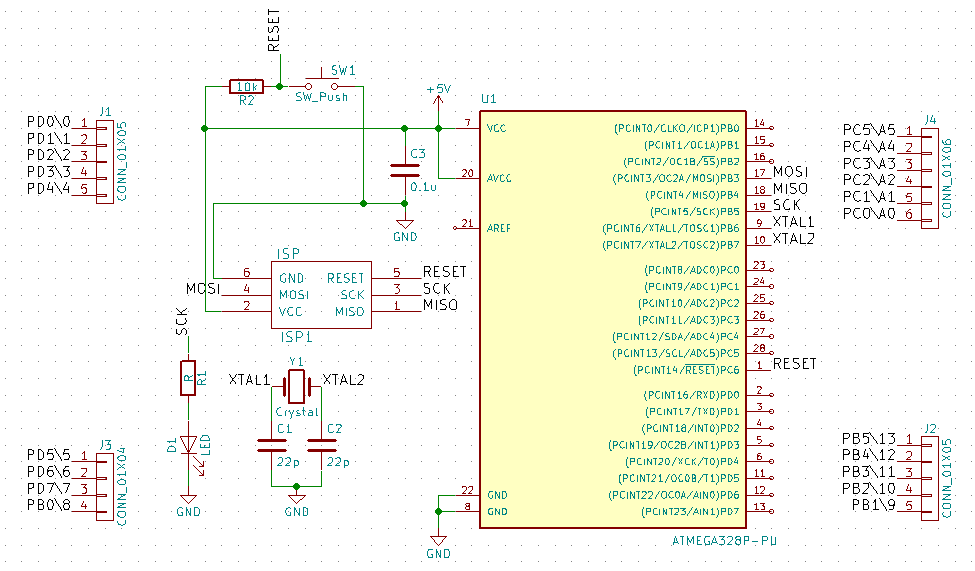Click the SCK label at ISP pin 3
This screenshot has height=571, width=975.
pyautogui.click(x=437, y=289)
